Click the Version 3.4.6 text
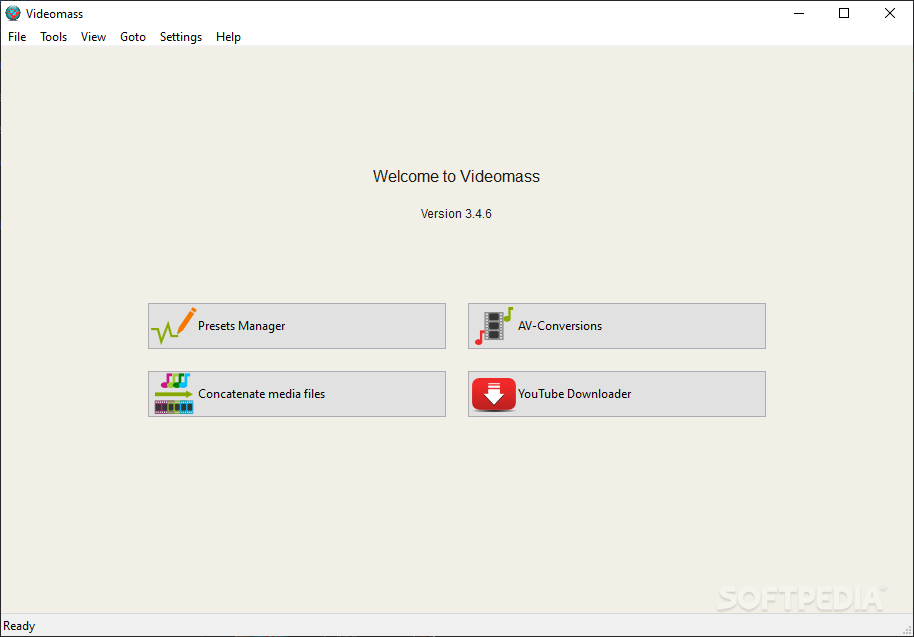This screenshot has height=637, width=914. pos(456,214)
